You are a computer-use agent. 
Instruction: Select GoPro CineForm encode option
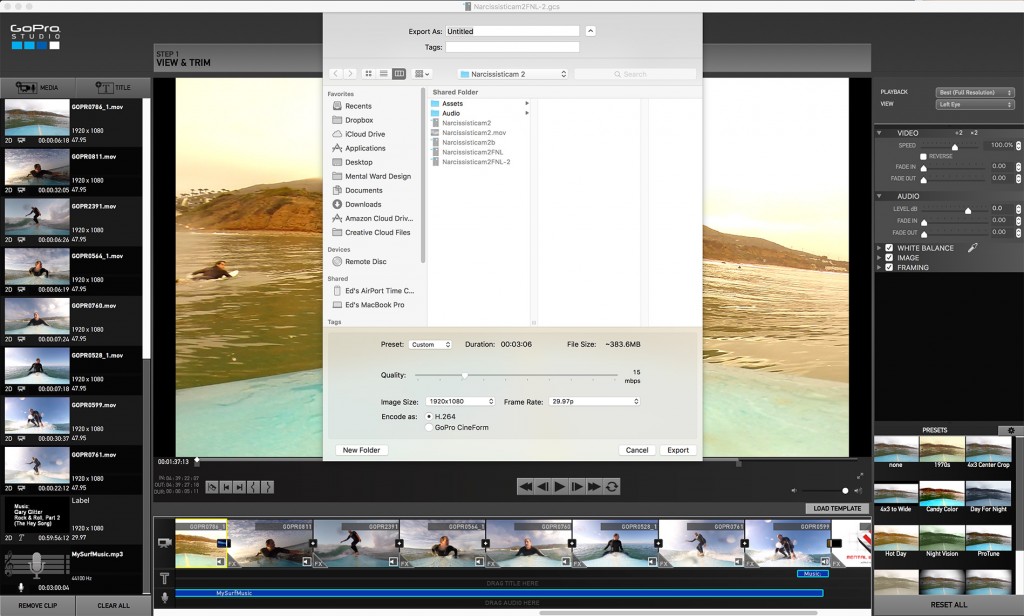click(x=429, y=427)
